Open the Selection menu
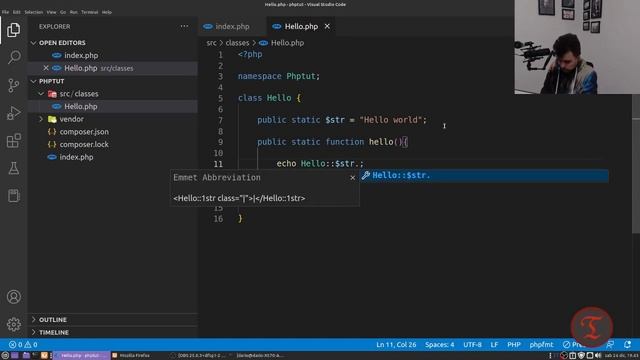Viewport: 640px width, 360px height. click(33, 12)
